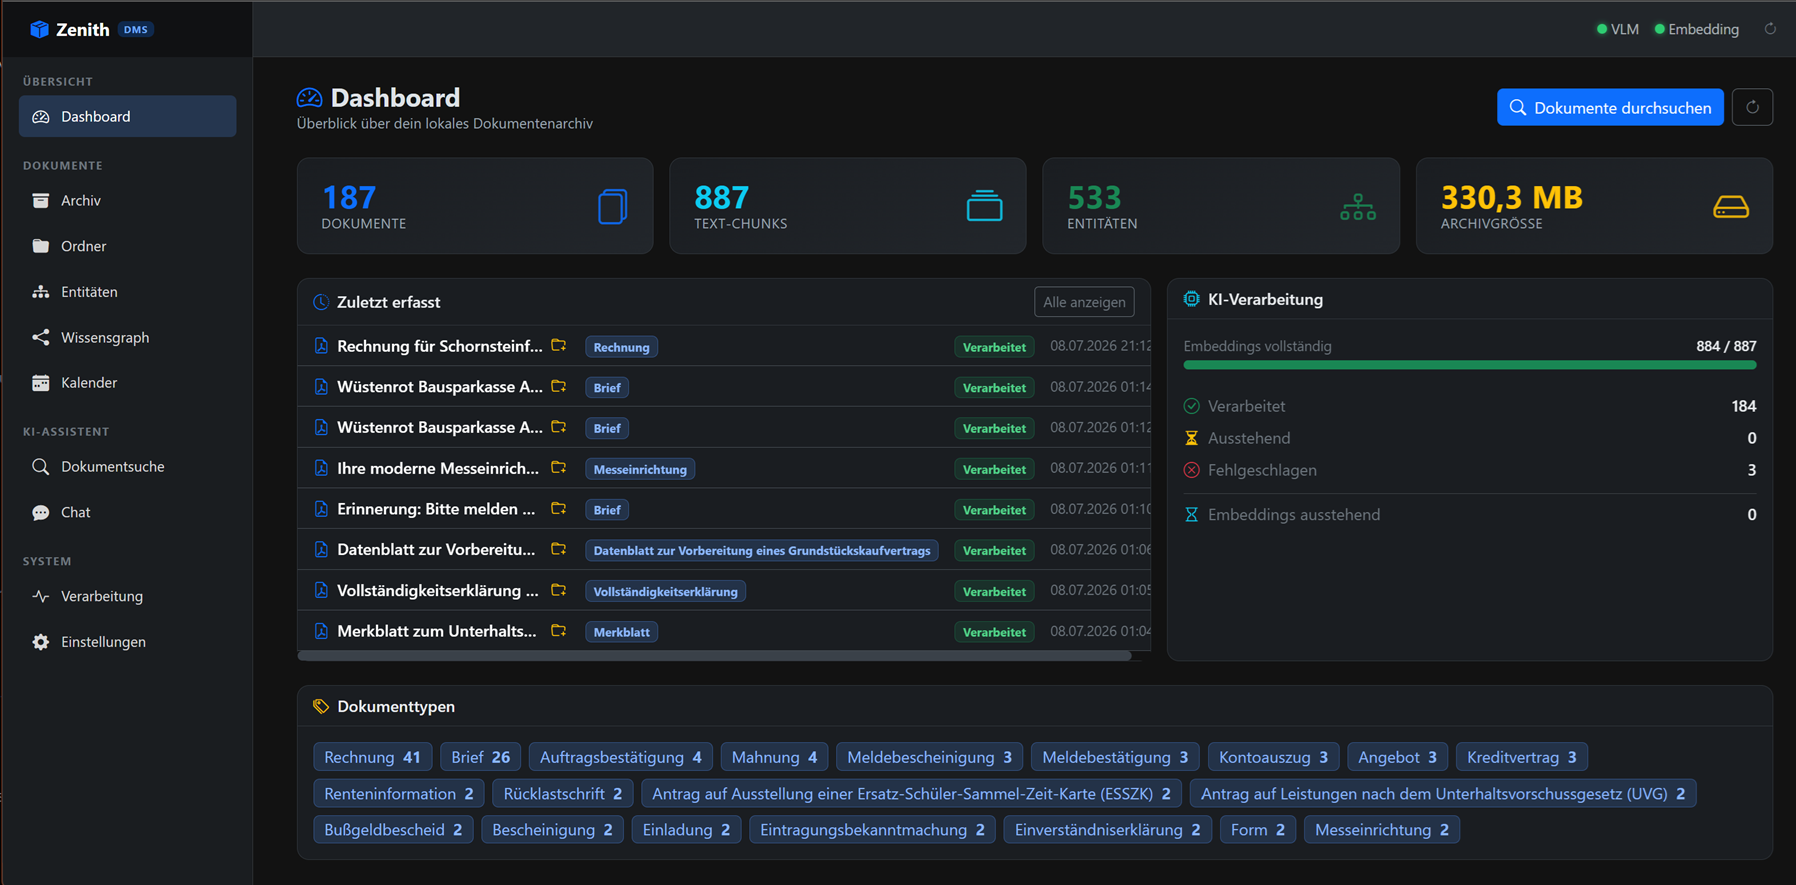This screenshot has width=1796, height=885.
Task: Click the KI-Verarbeitung chip icon
Action: click(x=1192, y=299)
